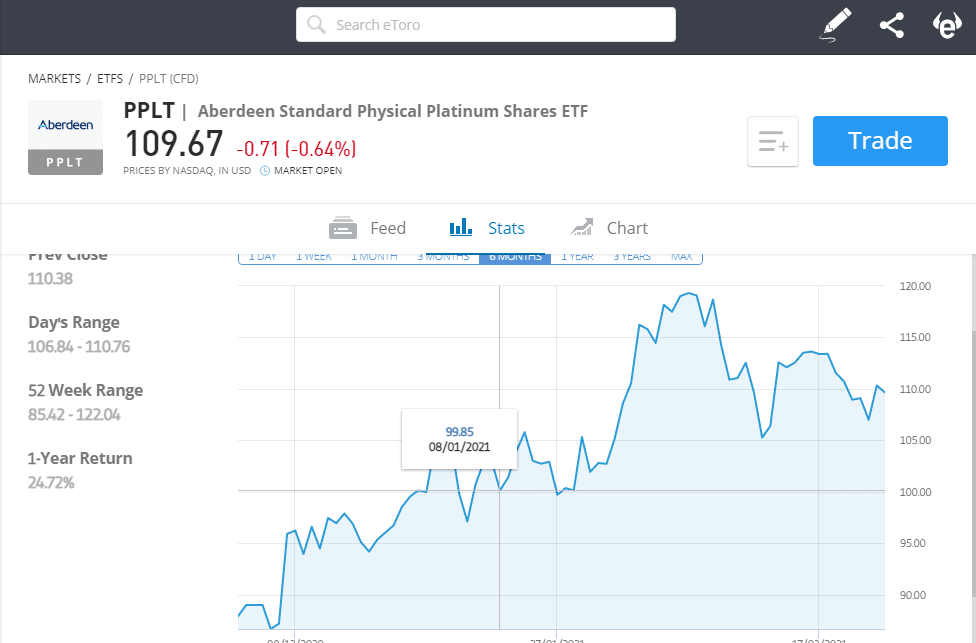
Task: Click the share icon in header
Action: pyautogui.click(x=891, y=26)
